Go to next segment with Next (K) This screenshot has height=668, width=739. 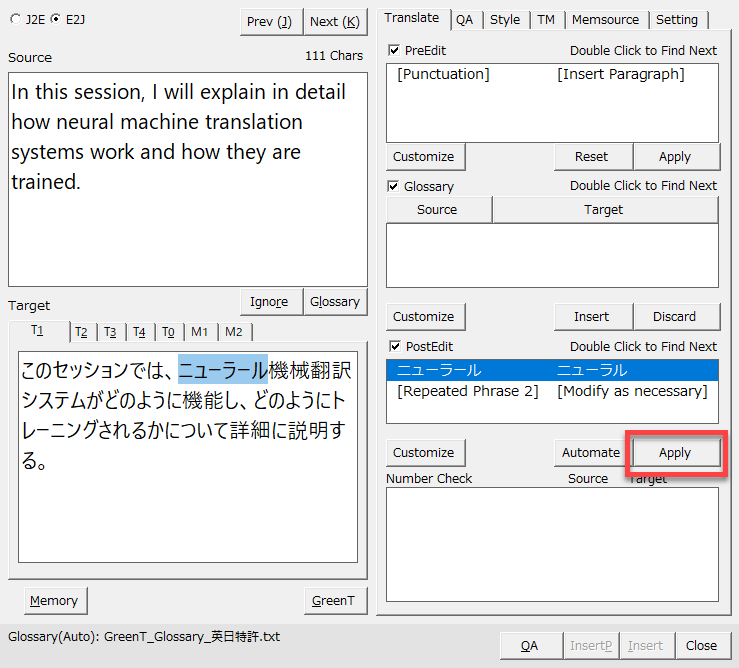pos(334,22)
